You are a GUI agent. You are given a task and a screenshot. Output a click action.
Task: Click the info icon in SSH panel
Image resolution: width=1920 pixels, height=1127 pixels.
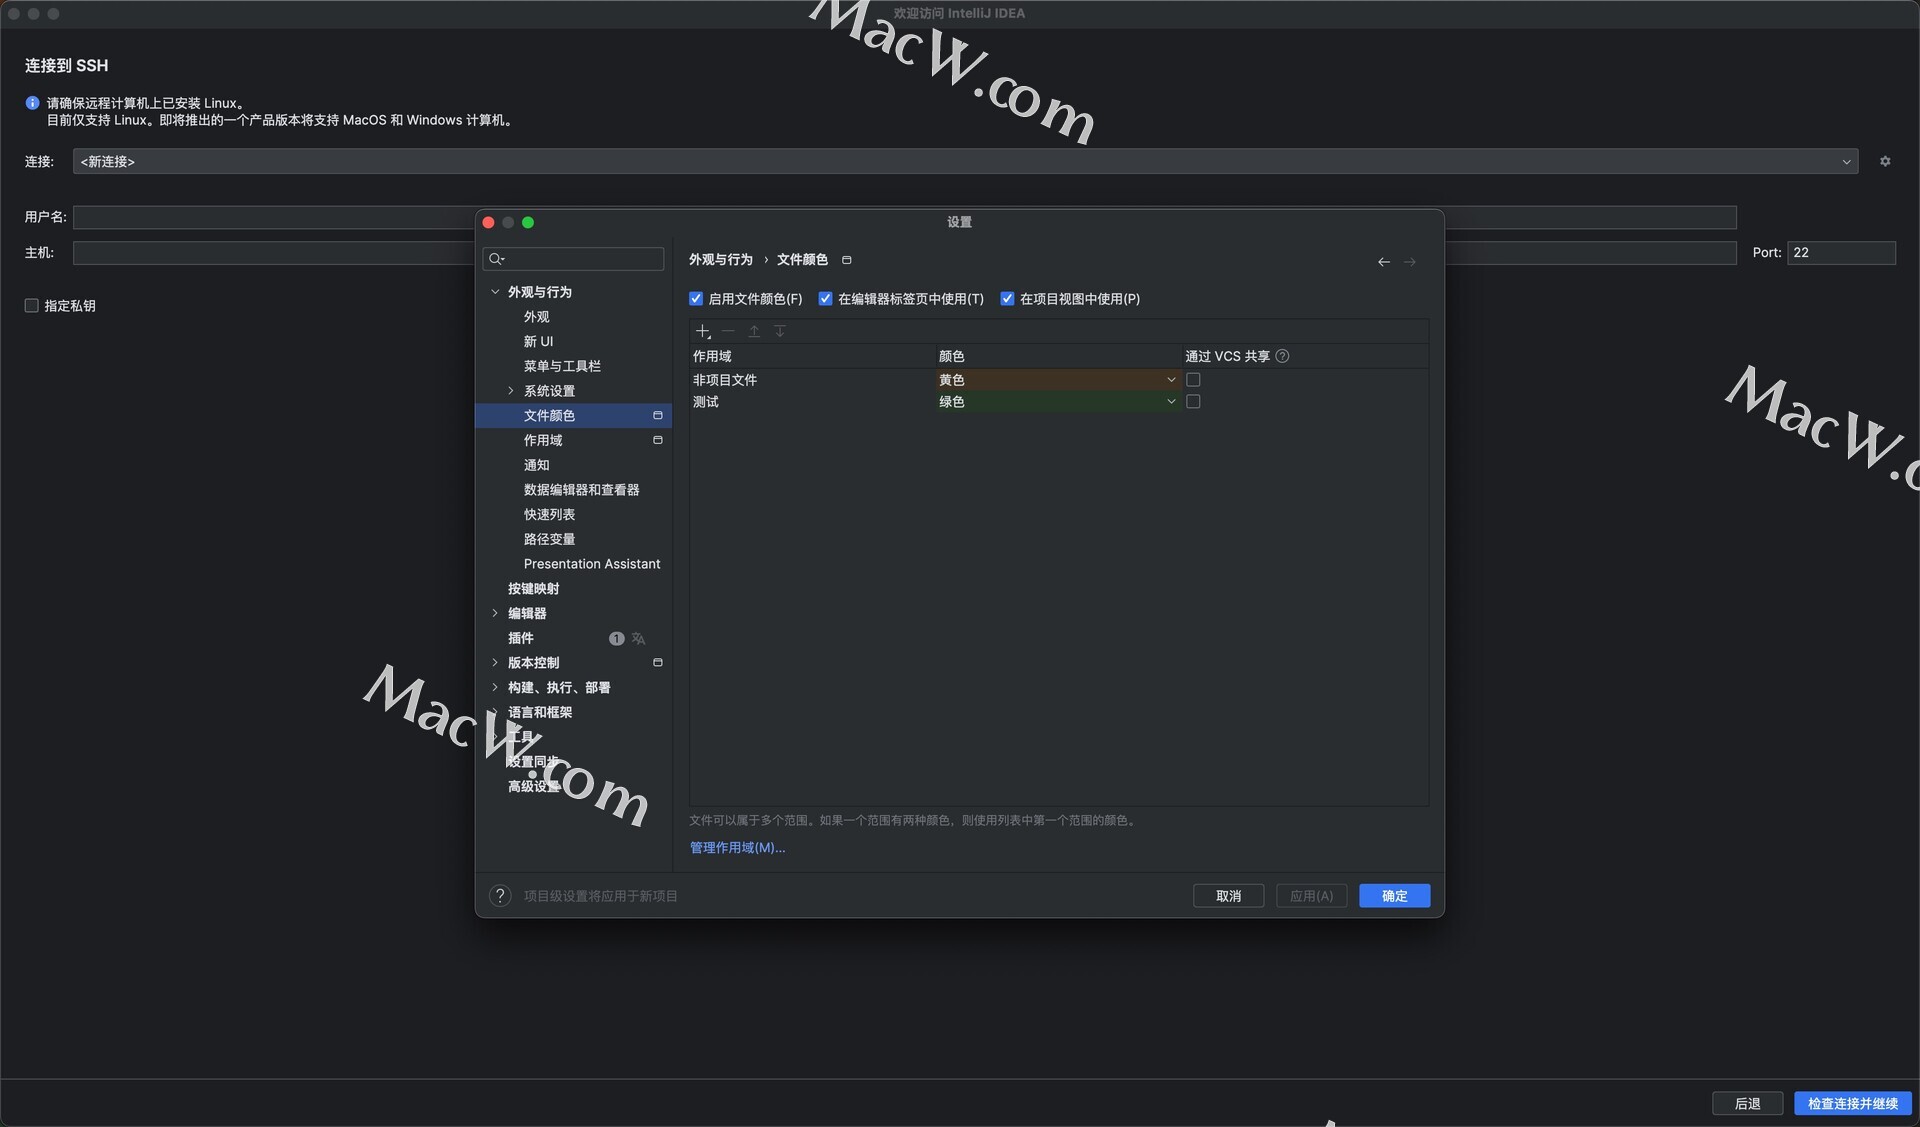pos(32,103)
